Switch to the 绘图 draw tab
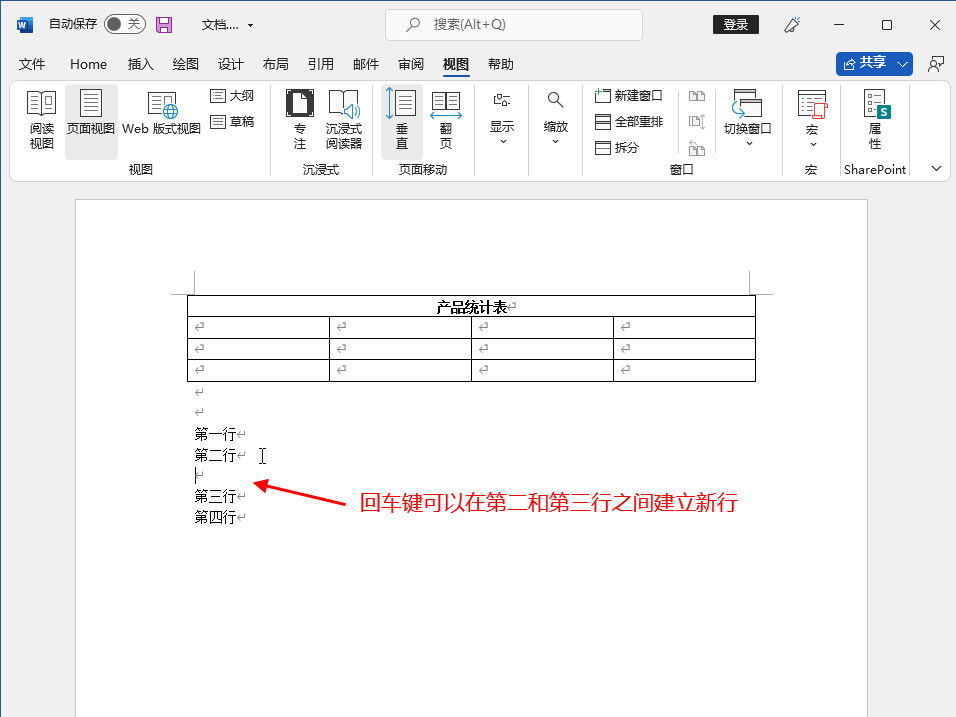The width and height of the screenshot is (956, 717). point(185,64)
